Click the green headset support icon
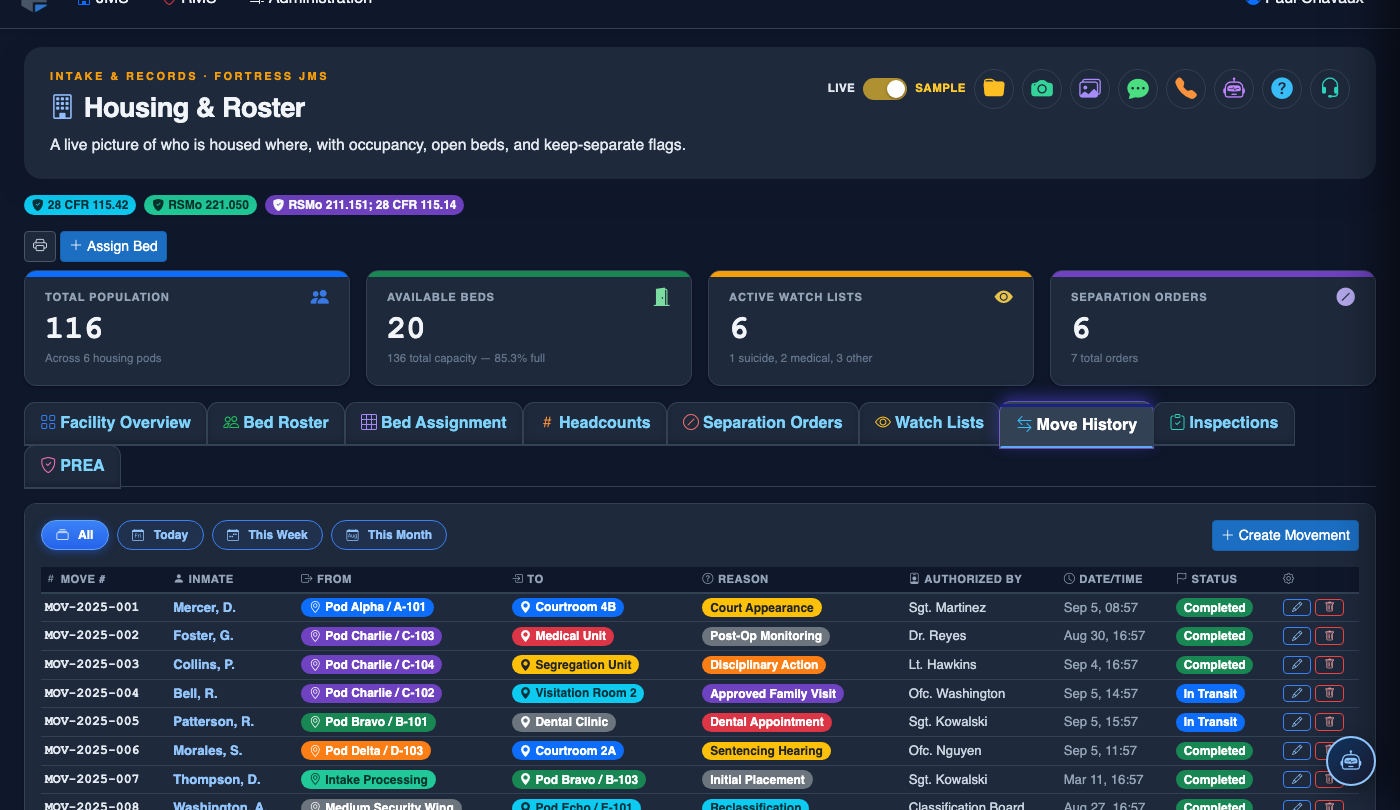Screen dimensions: 1400x810 [x=1330, y=88]
